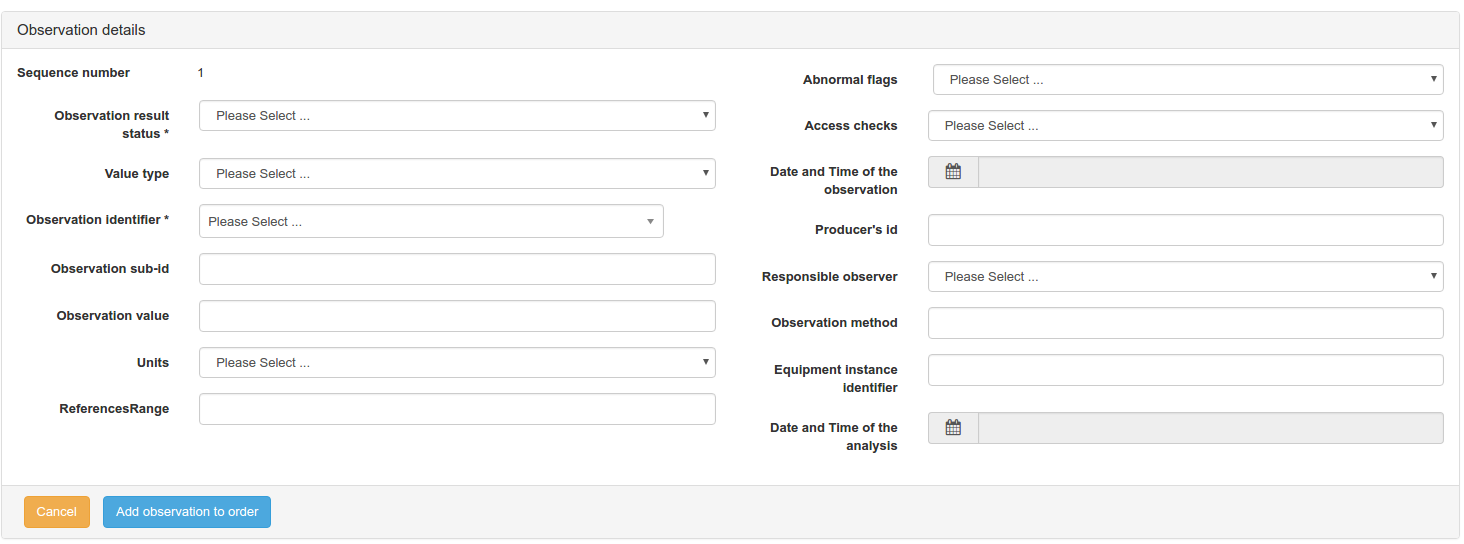The height and width of the screenshot is (544, 1464).
Task: Click Add observation to order button
Action: [187, 512]
